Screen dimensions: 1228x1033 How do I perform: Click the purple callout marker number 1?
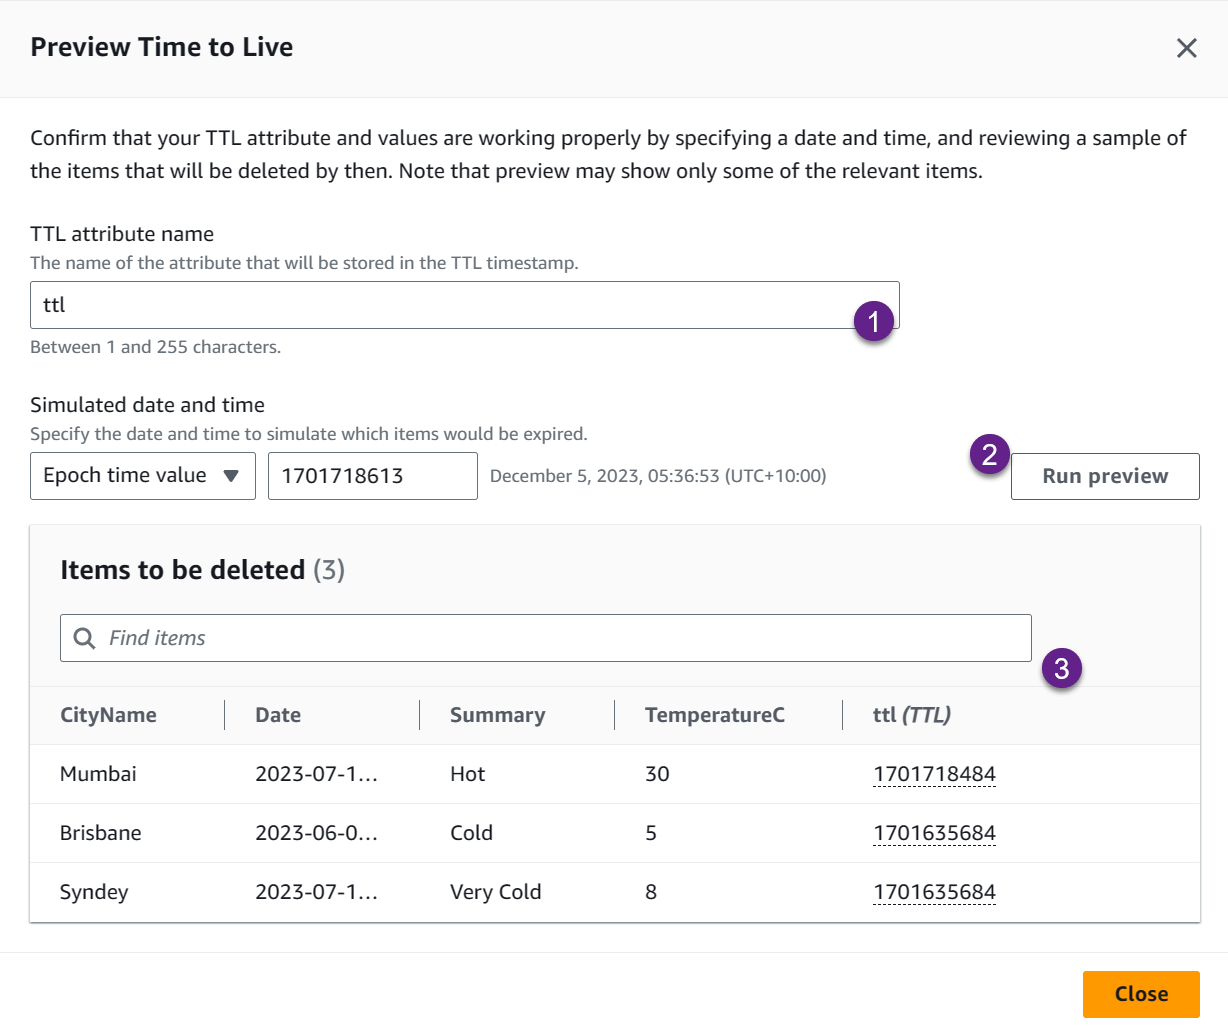click(874, 322)
